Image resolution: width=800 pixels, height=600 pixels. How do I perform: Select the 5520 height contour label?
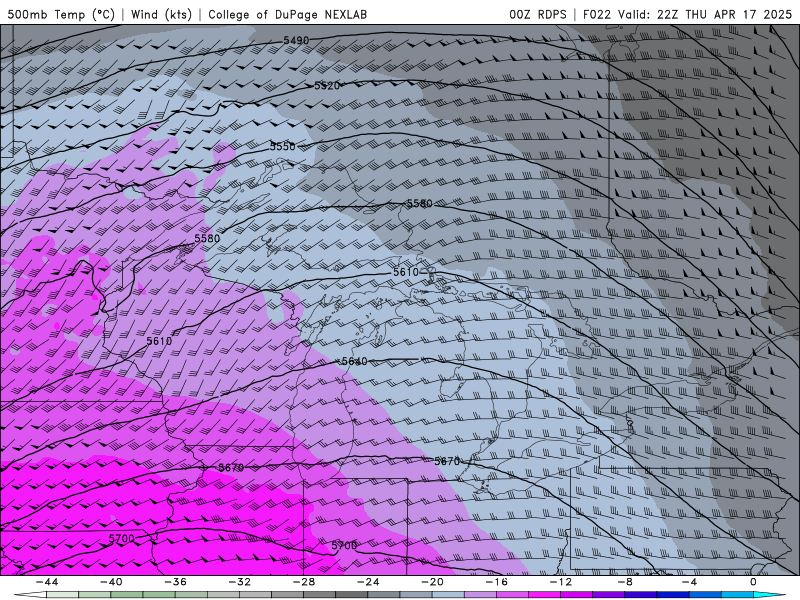coord(327,86)
